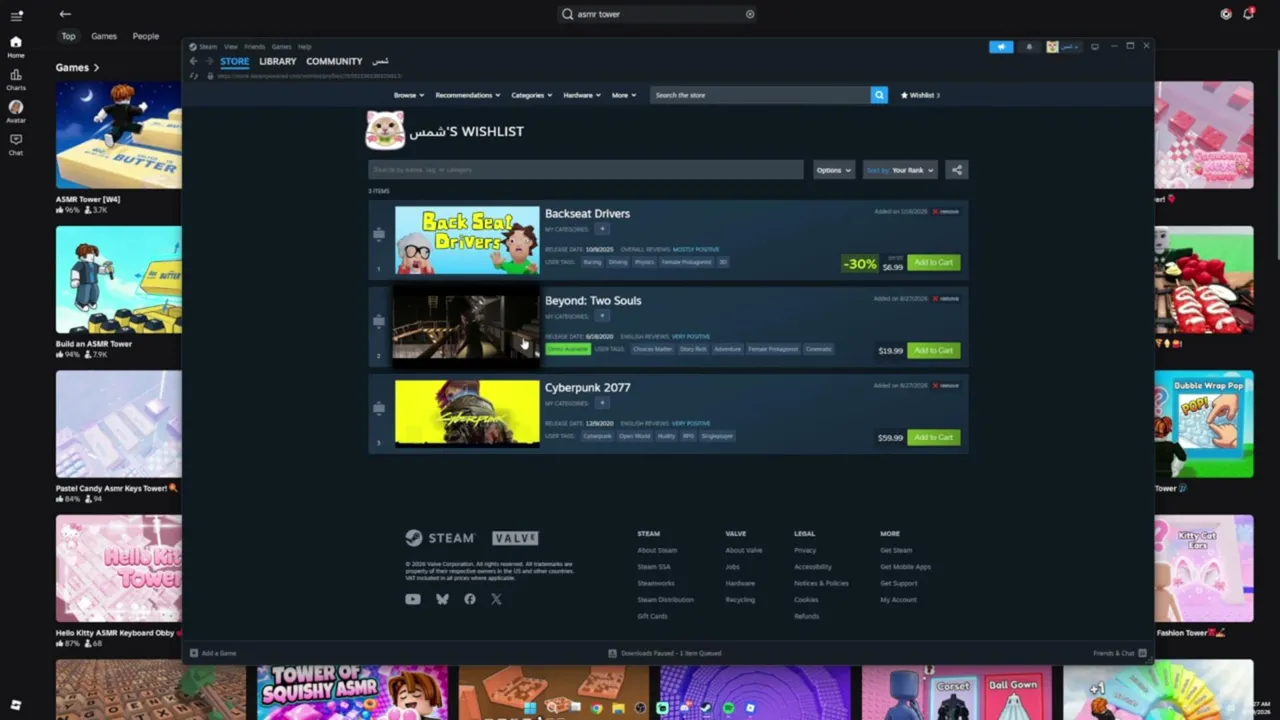The width and height of the screenshot is (1280, 720).
Task: Open Friends & Chat in Steam
Action: click(x=1119, y=653)
